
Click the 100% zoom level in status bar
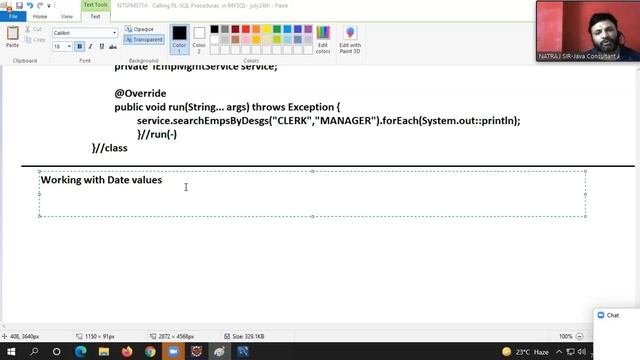566,336
